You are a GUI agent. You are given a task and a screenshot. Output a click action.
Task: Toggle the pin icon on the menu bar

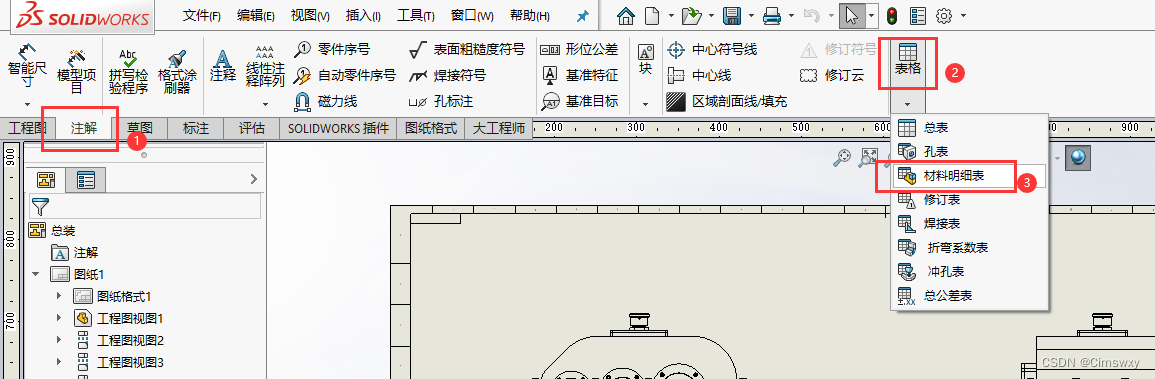click(582, 15)
